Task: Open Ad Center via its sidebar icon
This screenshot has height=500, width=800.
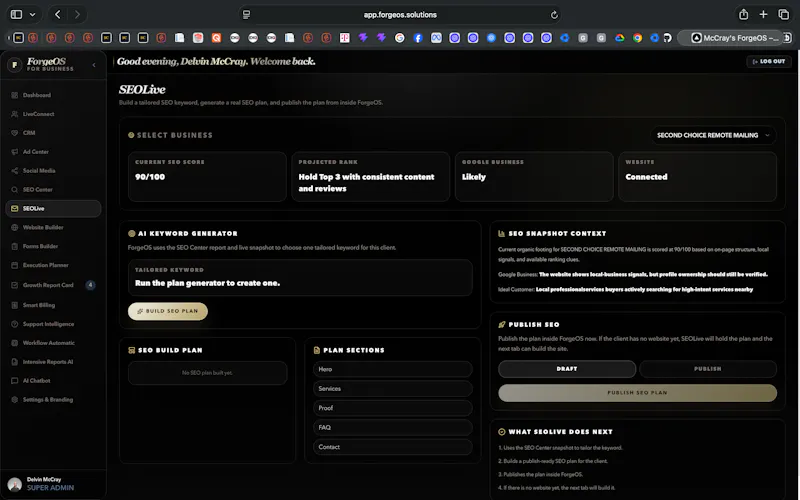Action: tap(14, 152)
